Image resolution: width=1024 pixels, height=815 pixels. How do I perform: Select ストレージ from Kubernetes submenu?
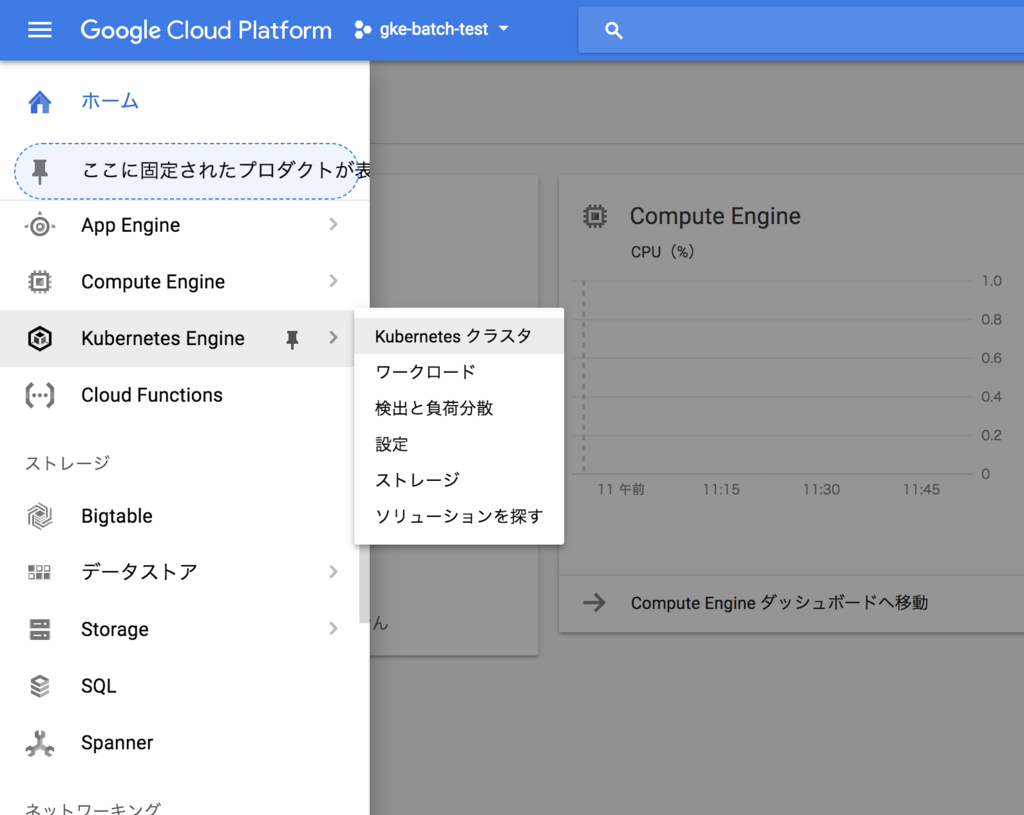(458, 480)
